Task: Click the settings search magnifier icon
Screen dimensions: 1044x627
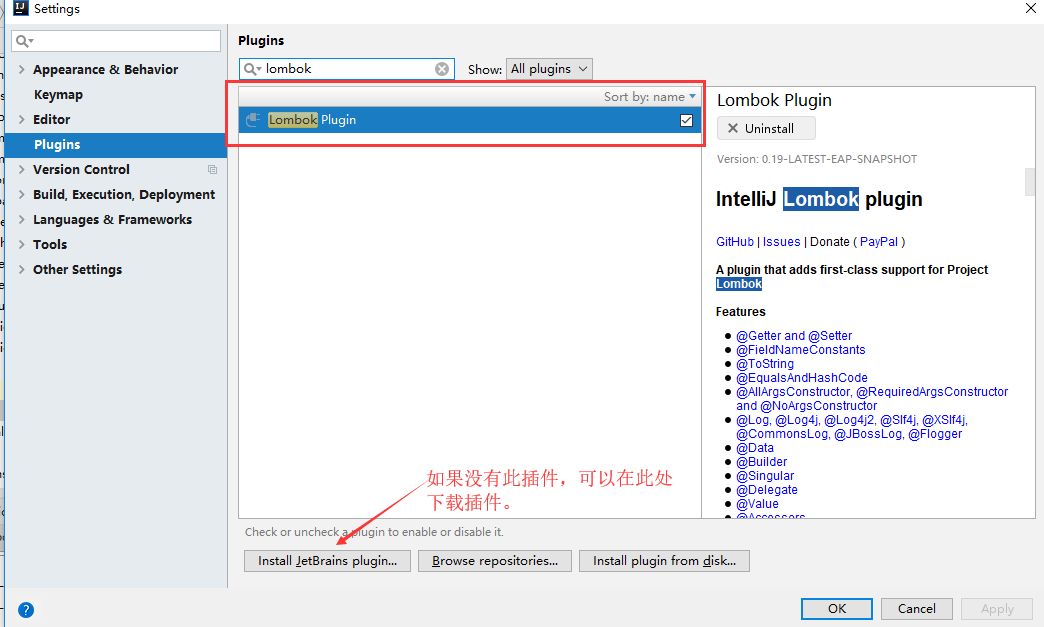Action: (x=24, y=41)
